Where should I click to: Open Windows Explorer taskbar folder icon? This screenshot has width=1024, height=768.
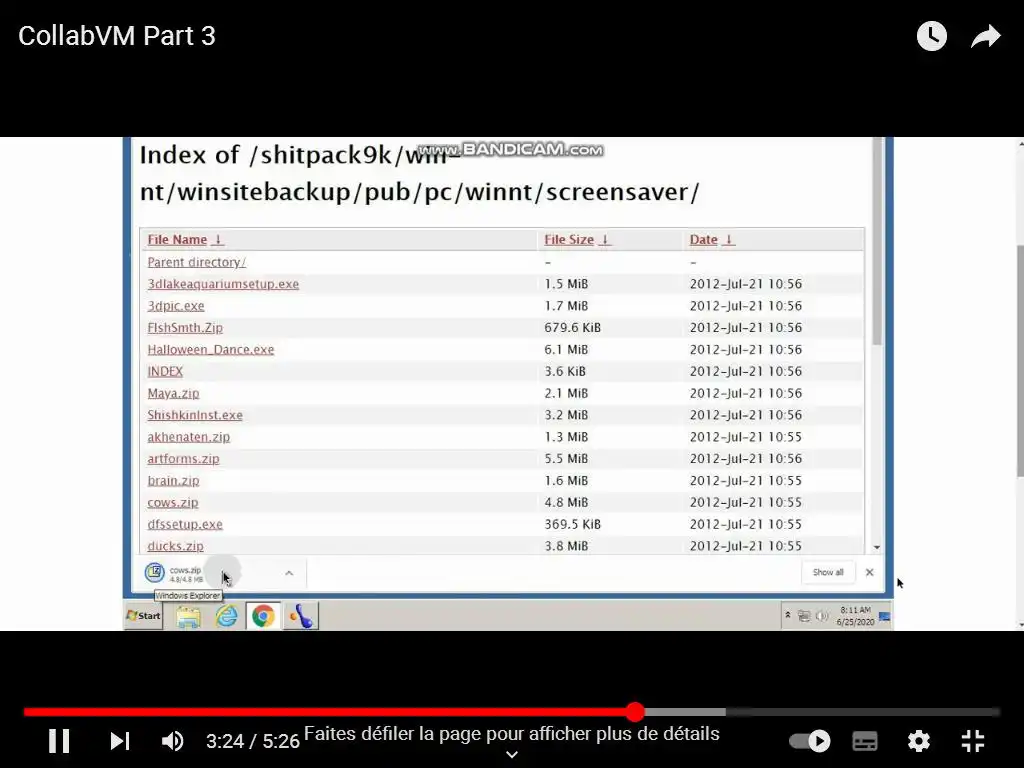coord(189,616)
